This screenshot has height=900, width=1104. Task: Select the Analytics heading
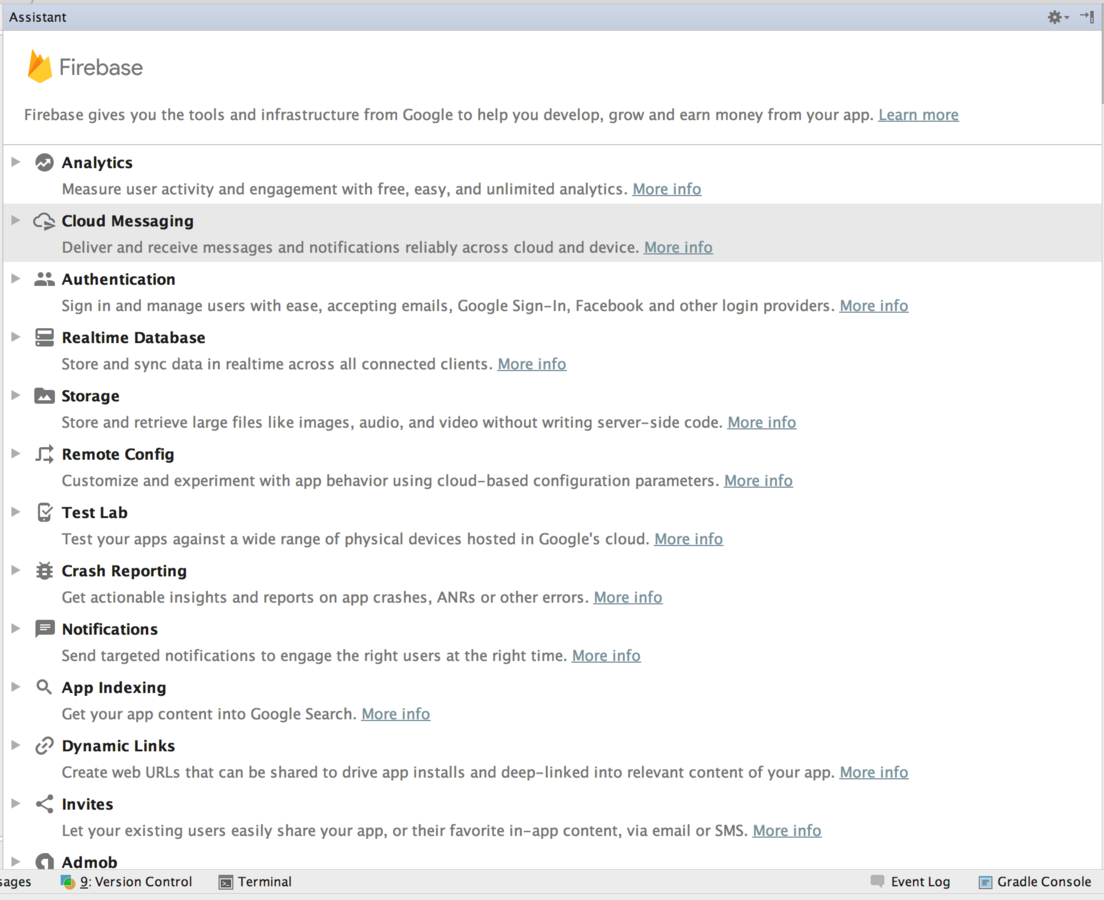pos(97,163)
